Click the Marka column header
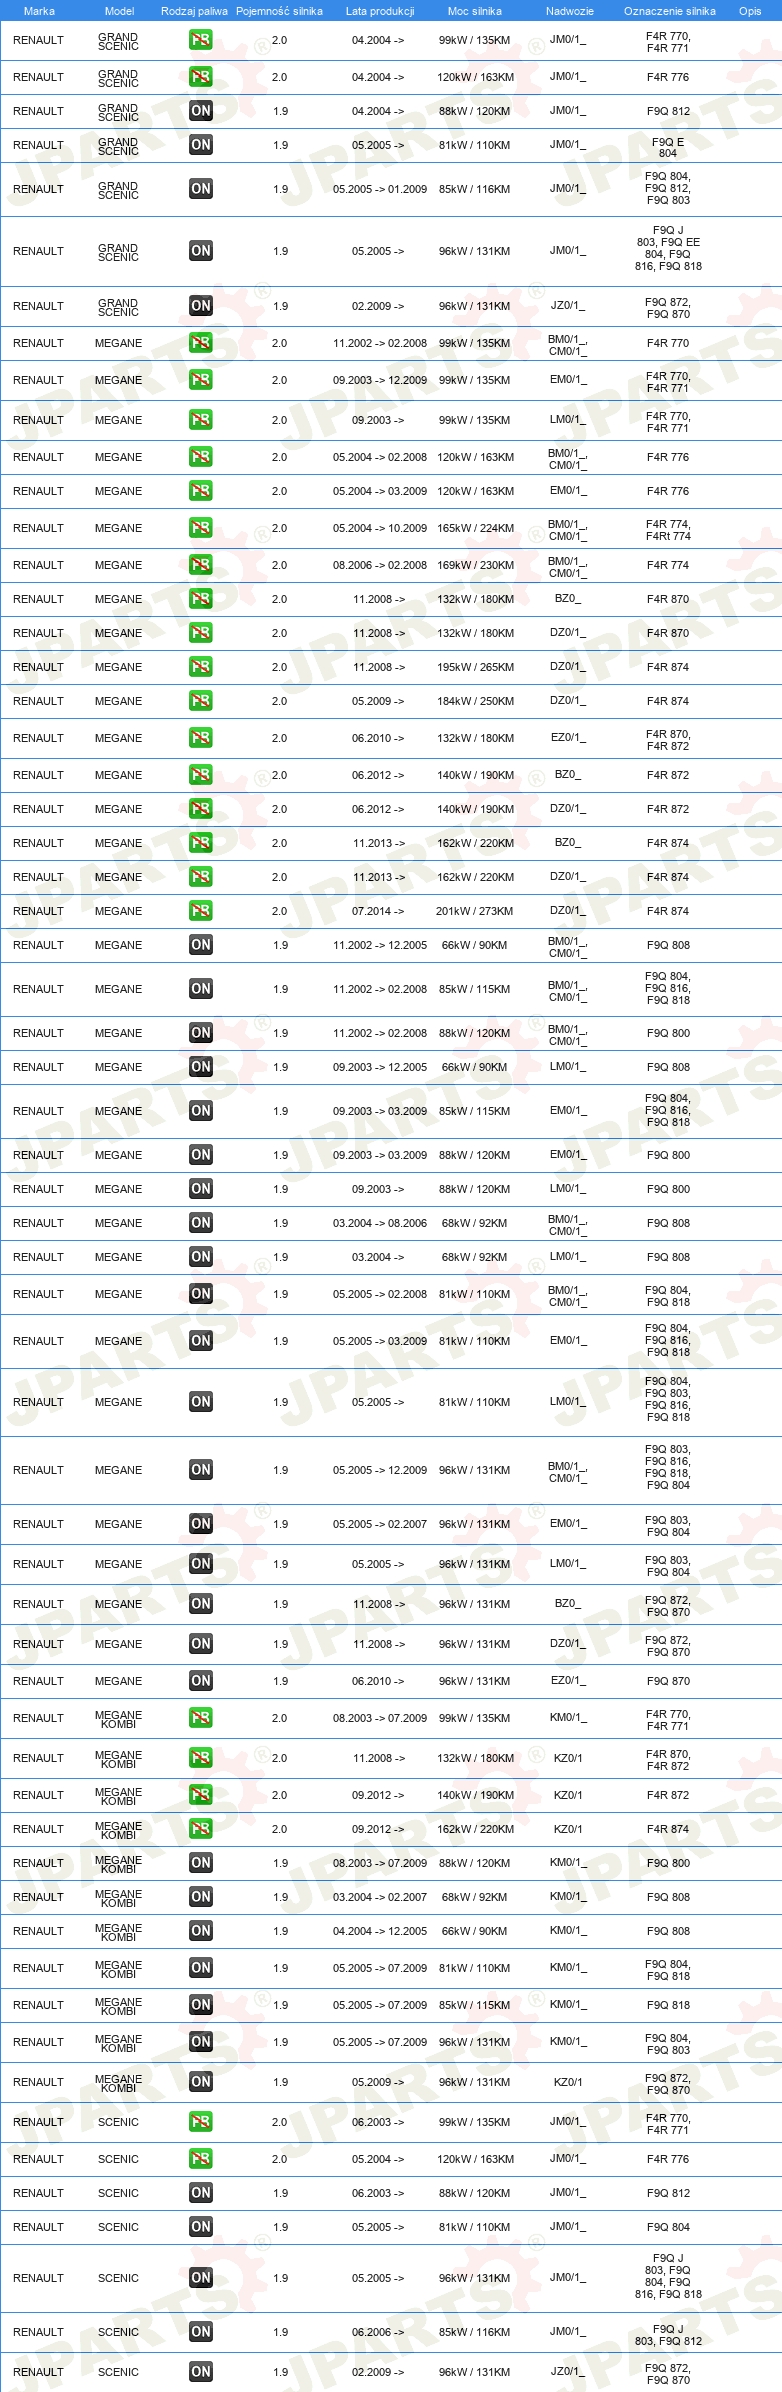The image size is (782, 2392). pos(39,11)
